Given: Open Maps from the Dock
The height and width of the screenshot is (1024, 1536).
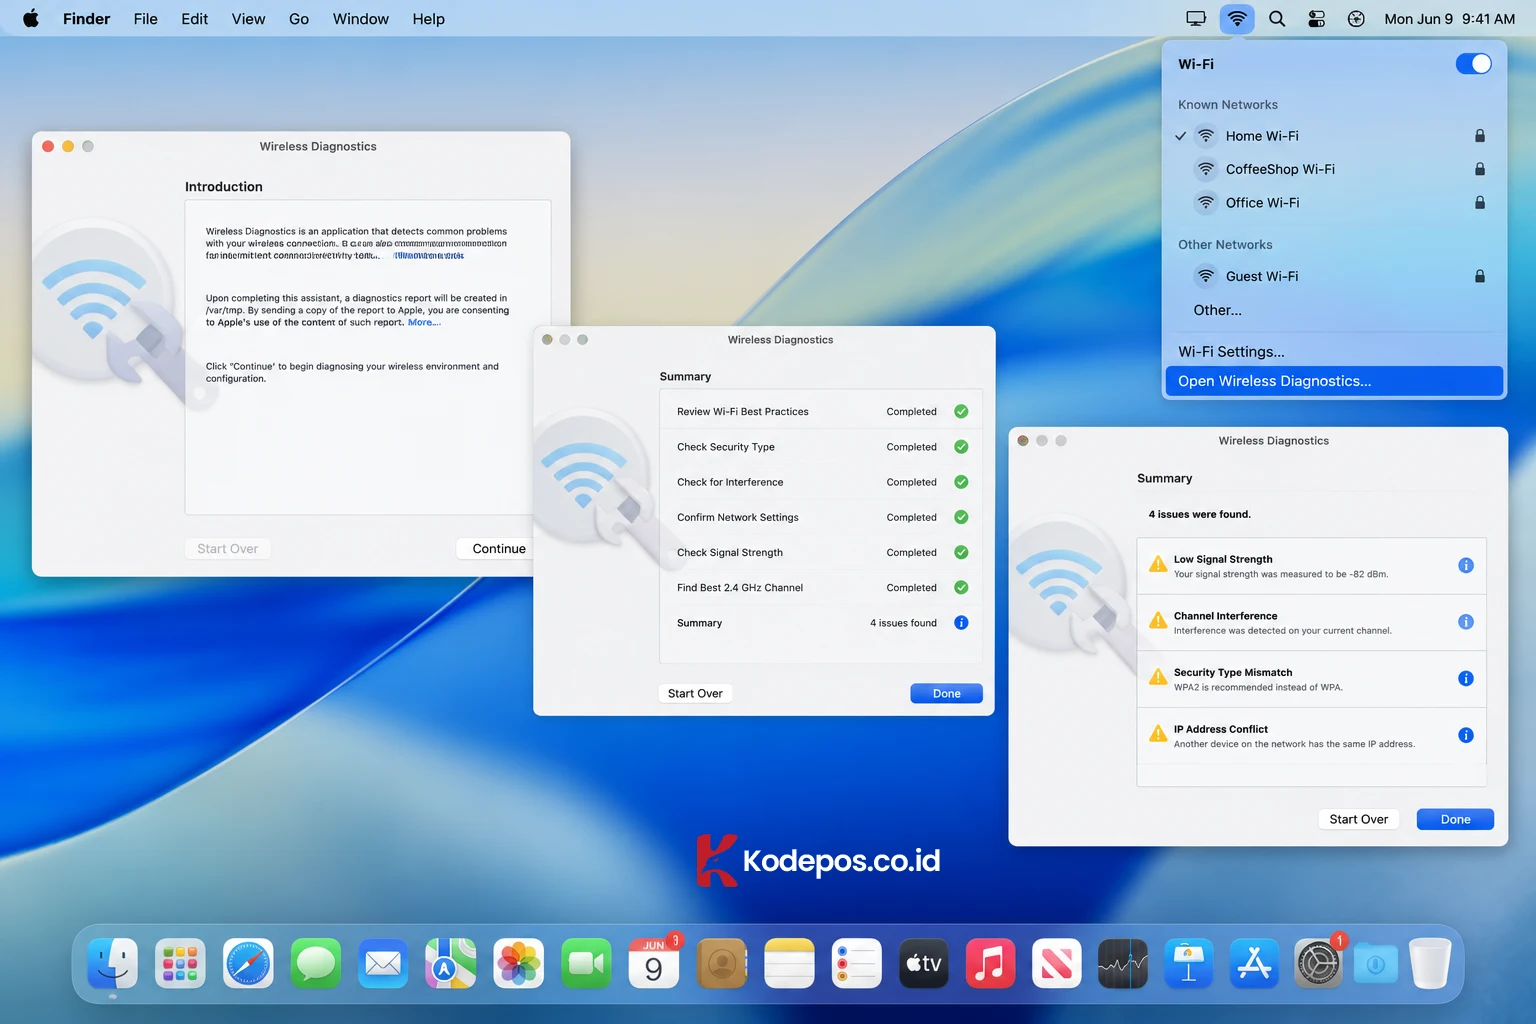Looking at the screenshot, I should click(x=451, y=964).
